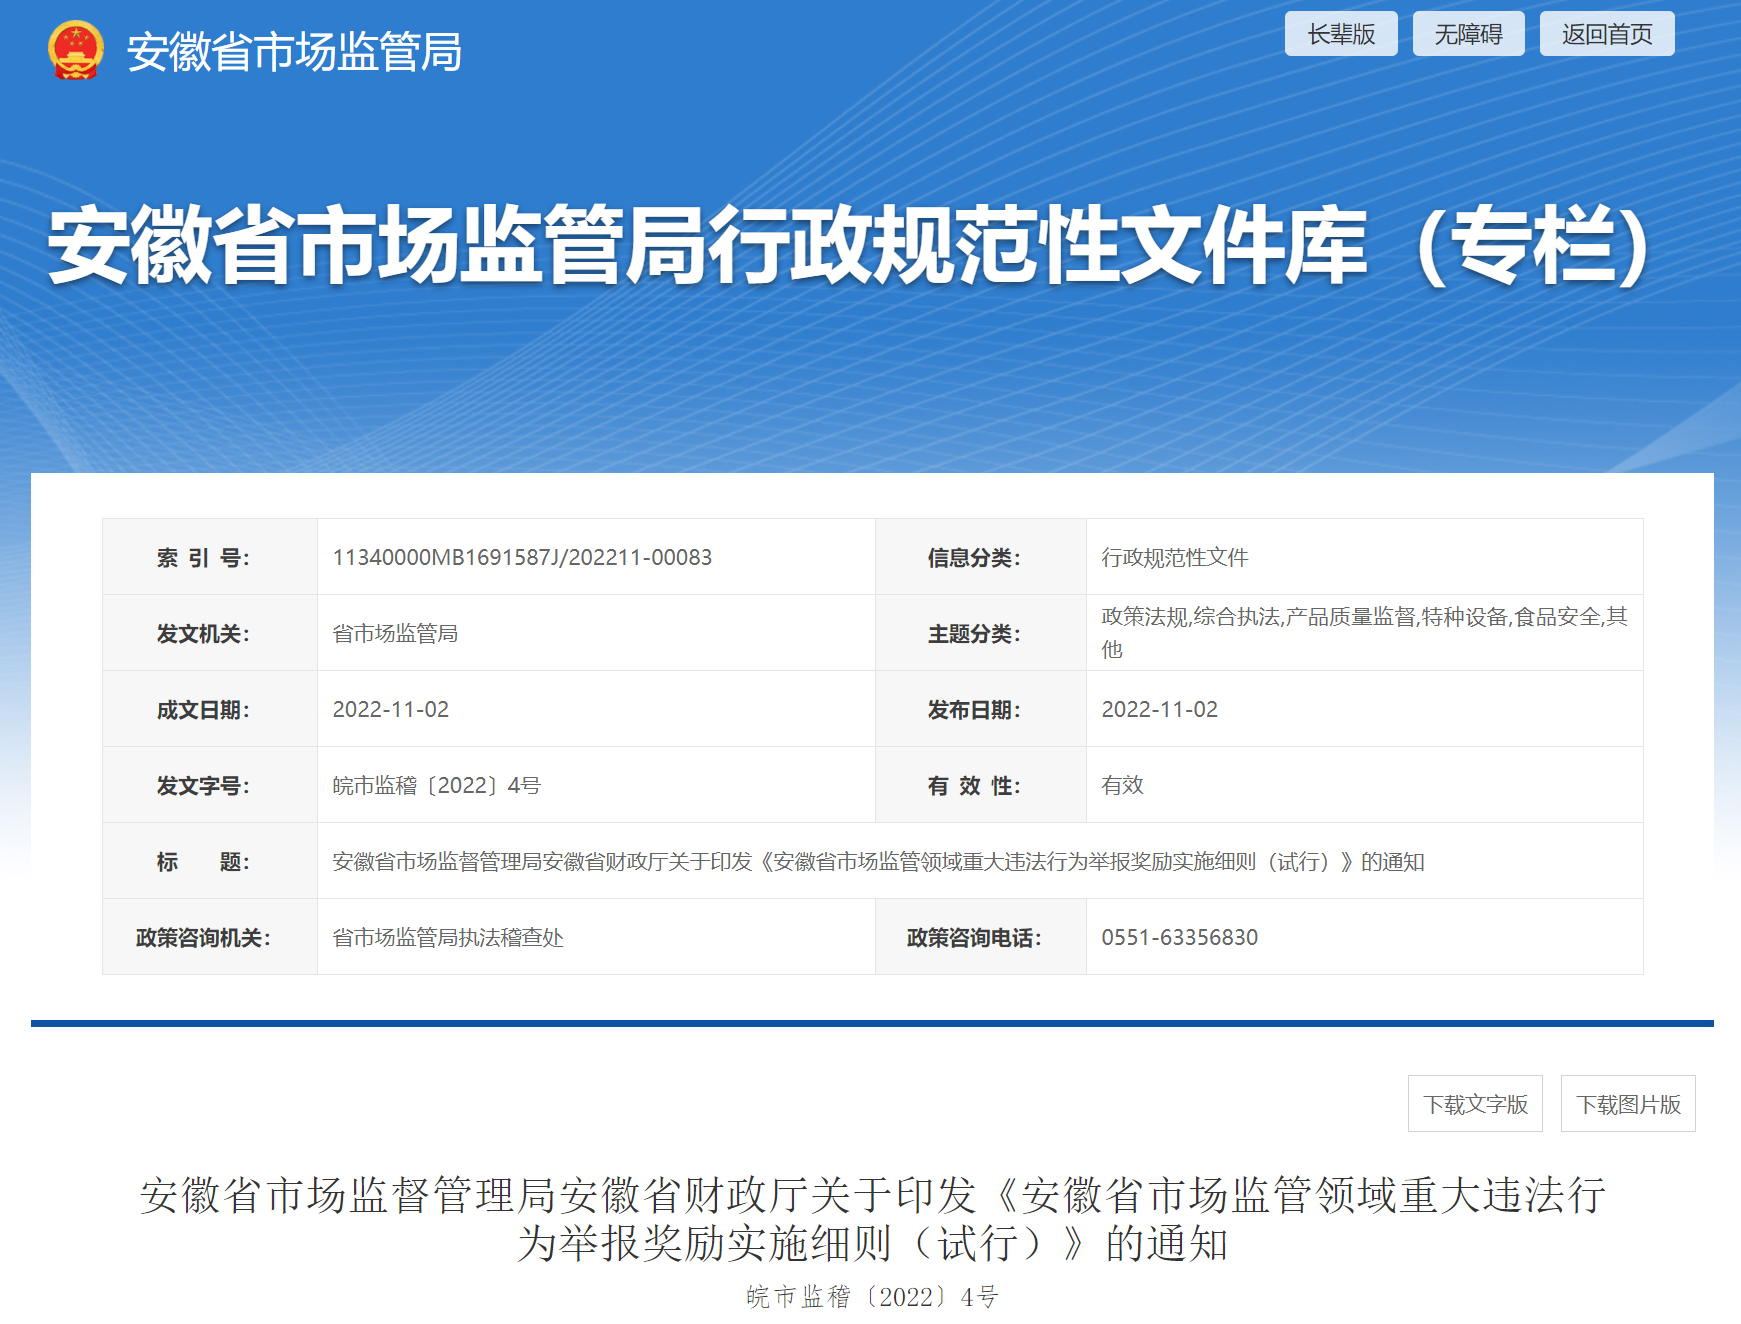Click the issuing agency 省市场监管局 value
1741x1324 pixels.
395,633
